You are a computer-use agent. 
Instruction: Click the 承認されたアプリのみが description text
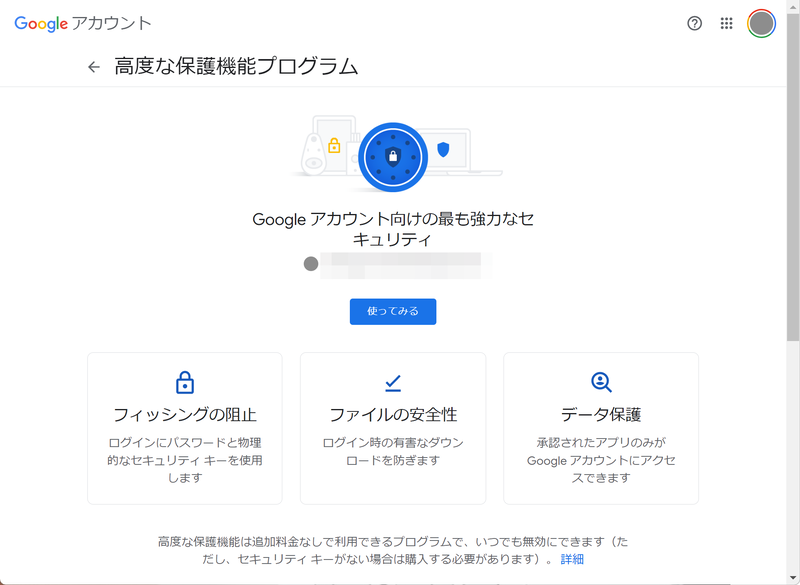[601, 460]
